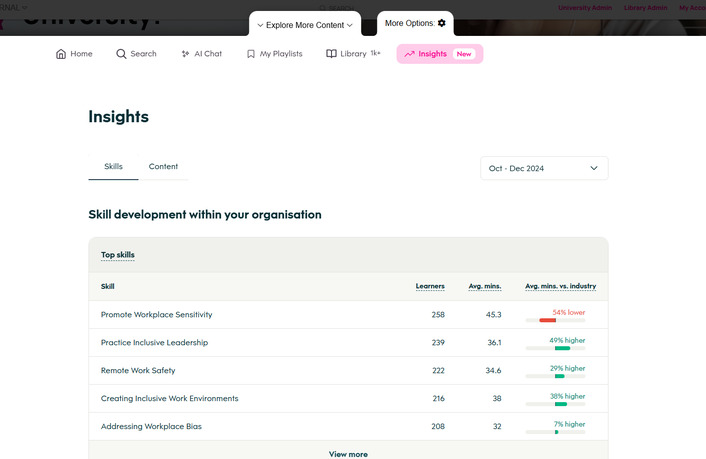Click the 216 learners value
The width and height of the screenshot is (706, 459).
click(439, 399)
